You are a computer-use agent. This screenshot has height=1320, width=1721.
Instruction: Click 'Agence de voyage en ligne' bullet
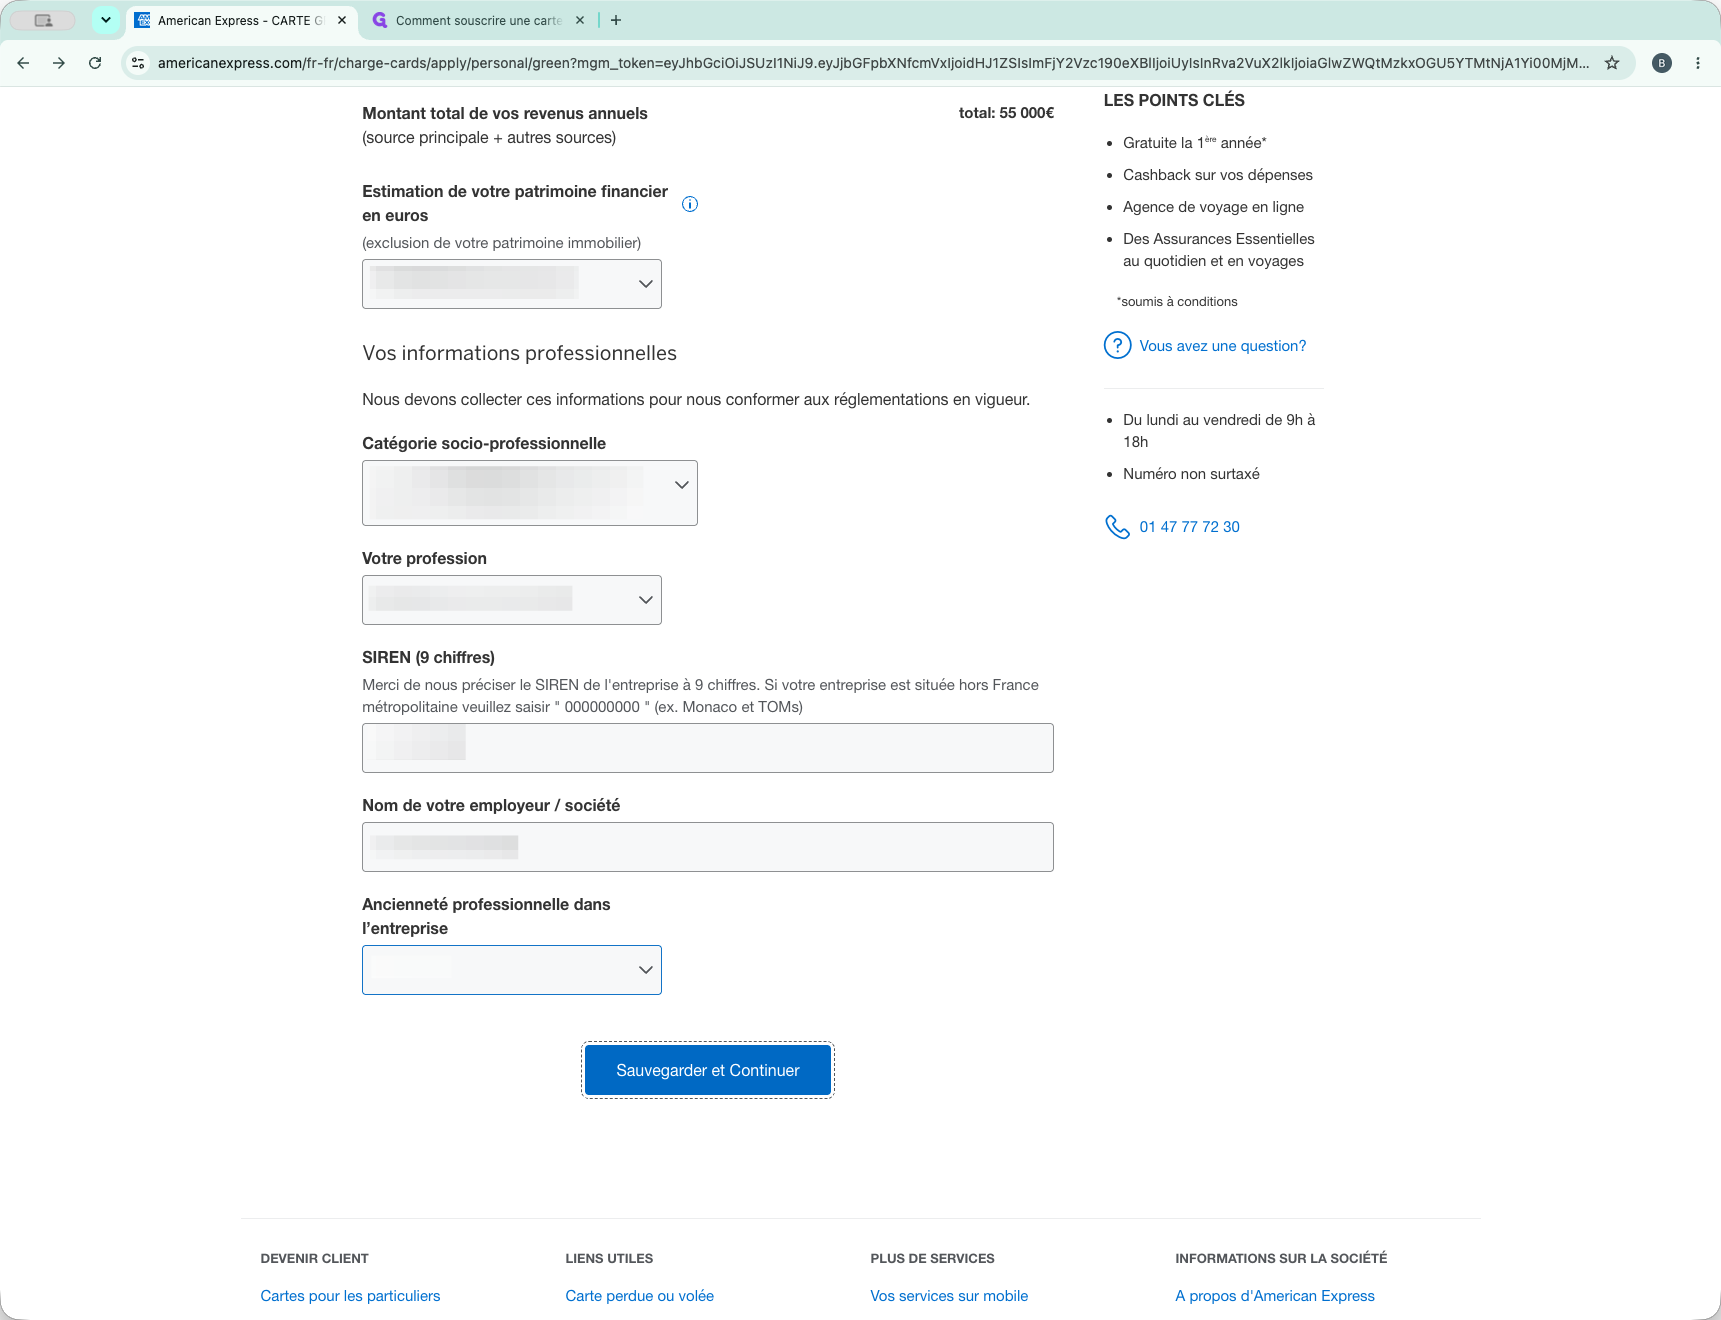[x=1213, y=207]
